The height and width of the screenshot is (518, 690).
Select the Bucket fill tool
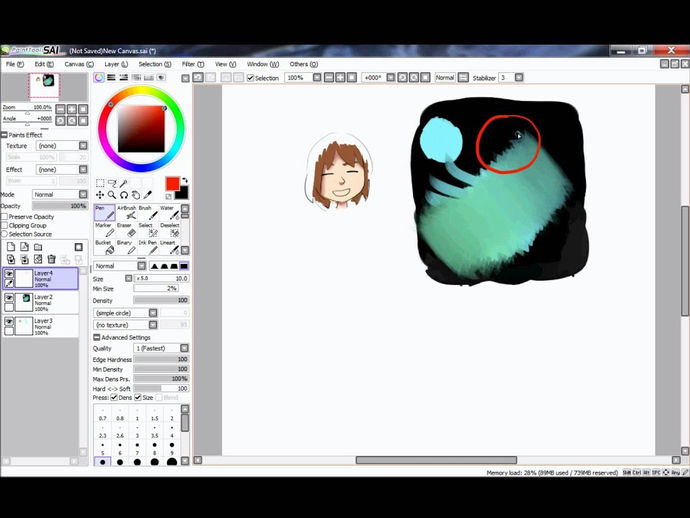coord(104,247)
